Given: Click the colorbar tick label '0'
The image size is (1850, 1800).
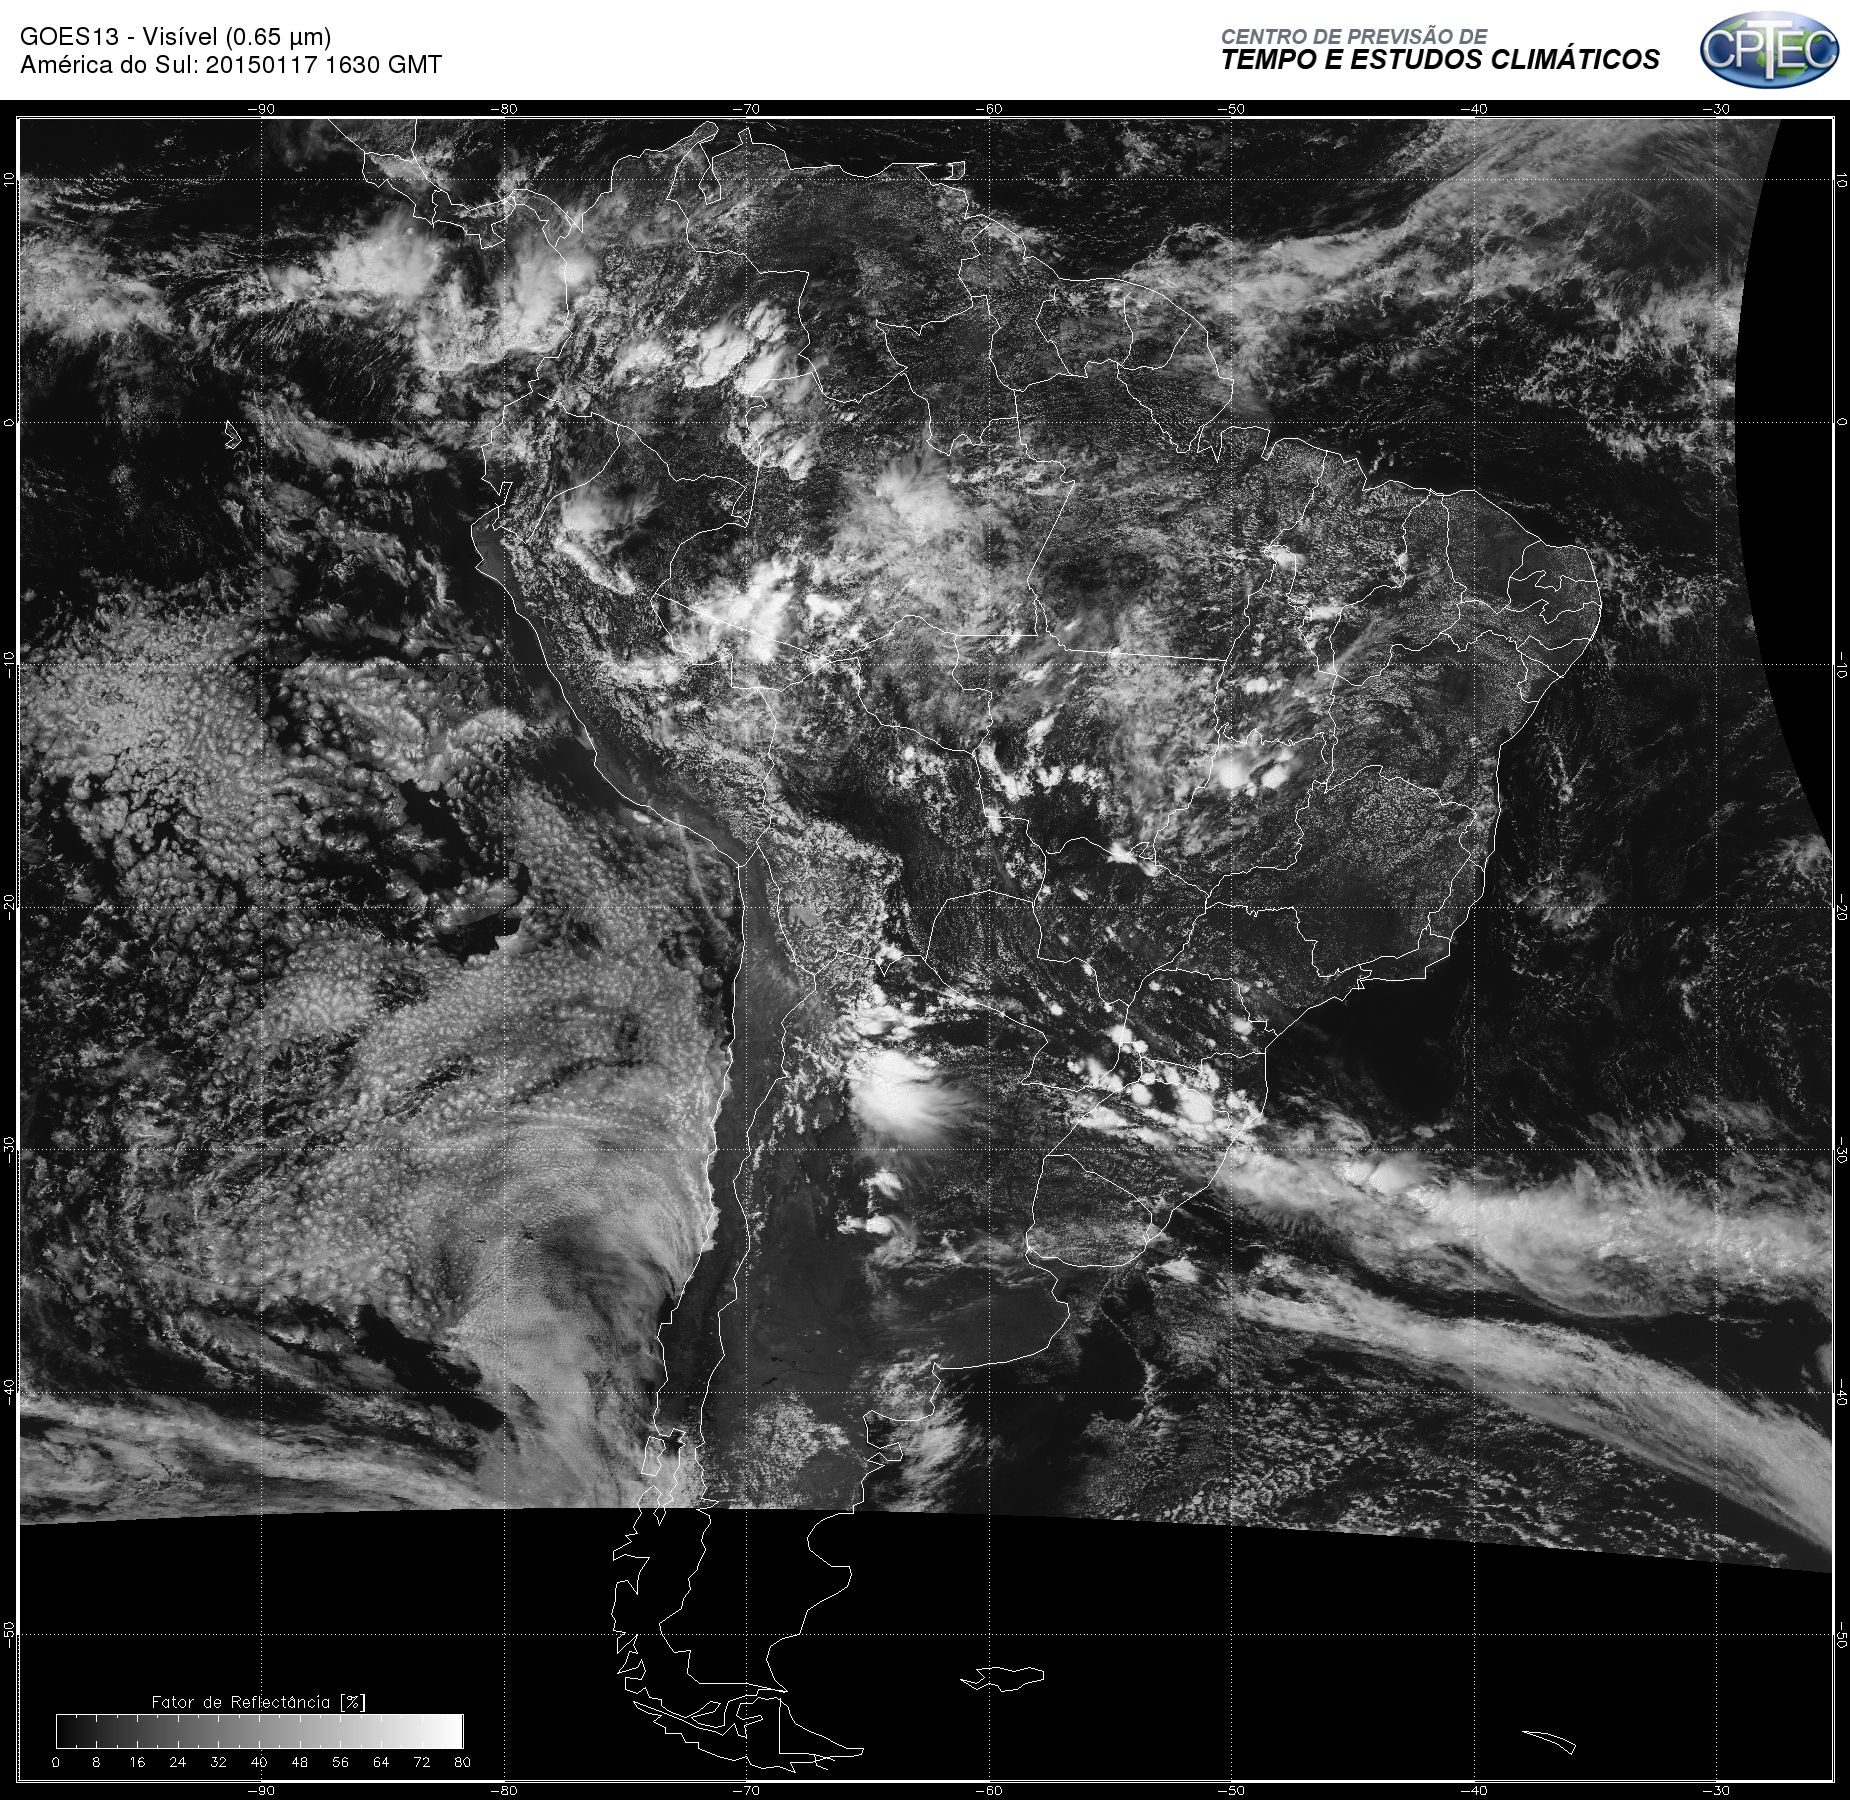Looking at the screenshot, I should point(56,1762).
